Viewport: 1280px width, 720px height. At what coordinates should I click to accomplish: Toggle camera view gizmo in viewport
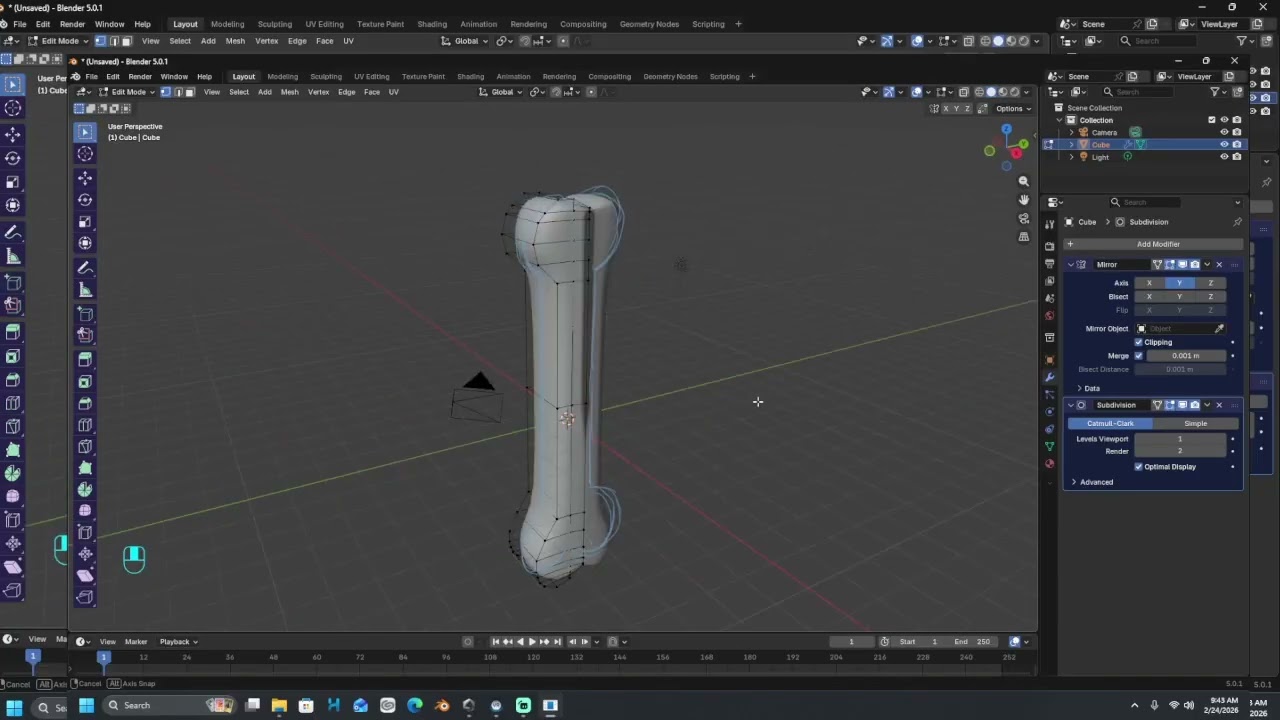(x=1023, y=218)
